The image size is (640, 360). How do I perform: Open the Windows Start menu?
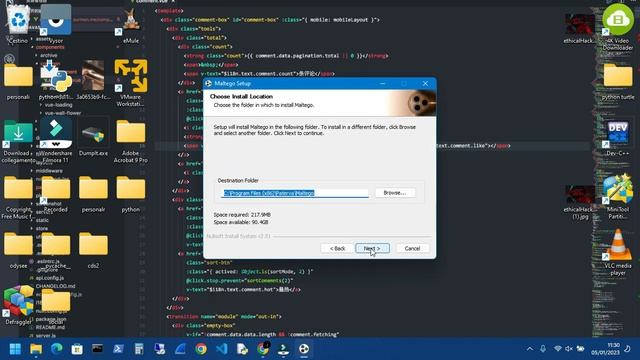(15, 349)
